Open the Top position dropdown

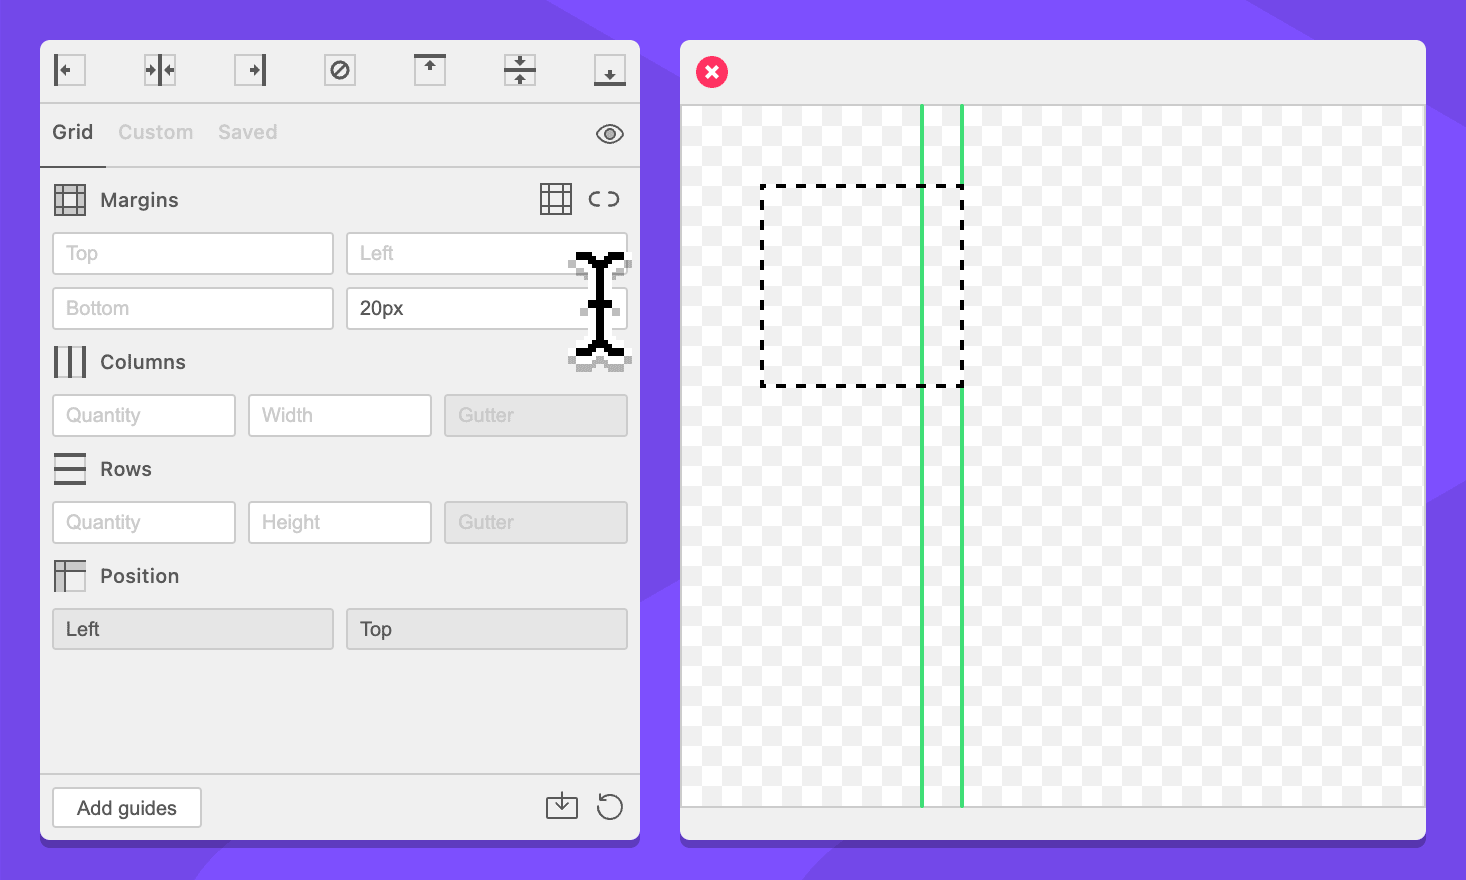(487, 629)
